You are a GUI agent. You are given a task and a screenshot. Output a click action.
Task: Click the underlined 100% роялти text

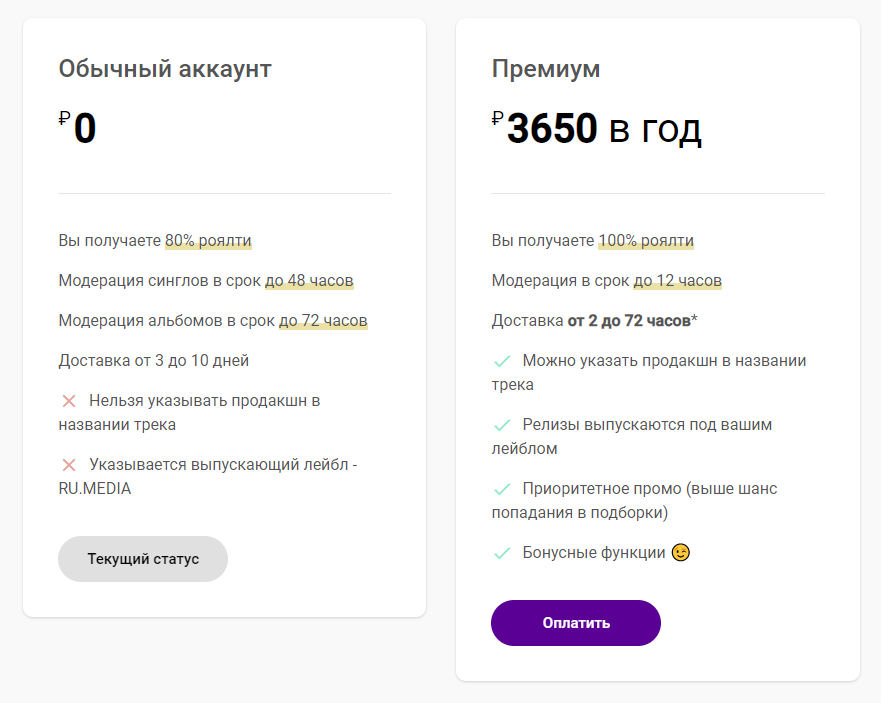[x=646, y=241]
